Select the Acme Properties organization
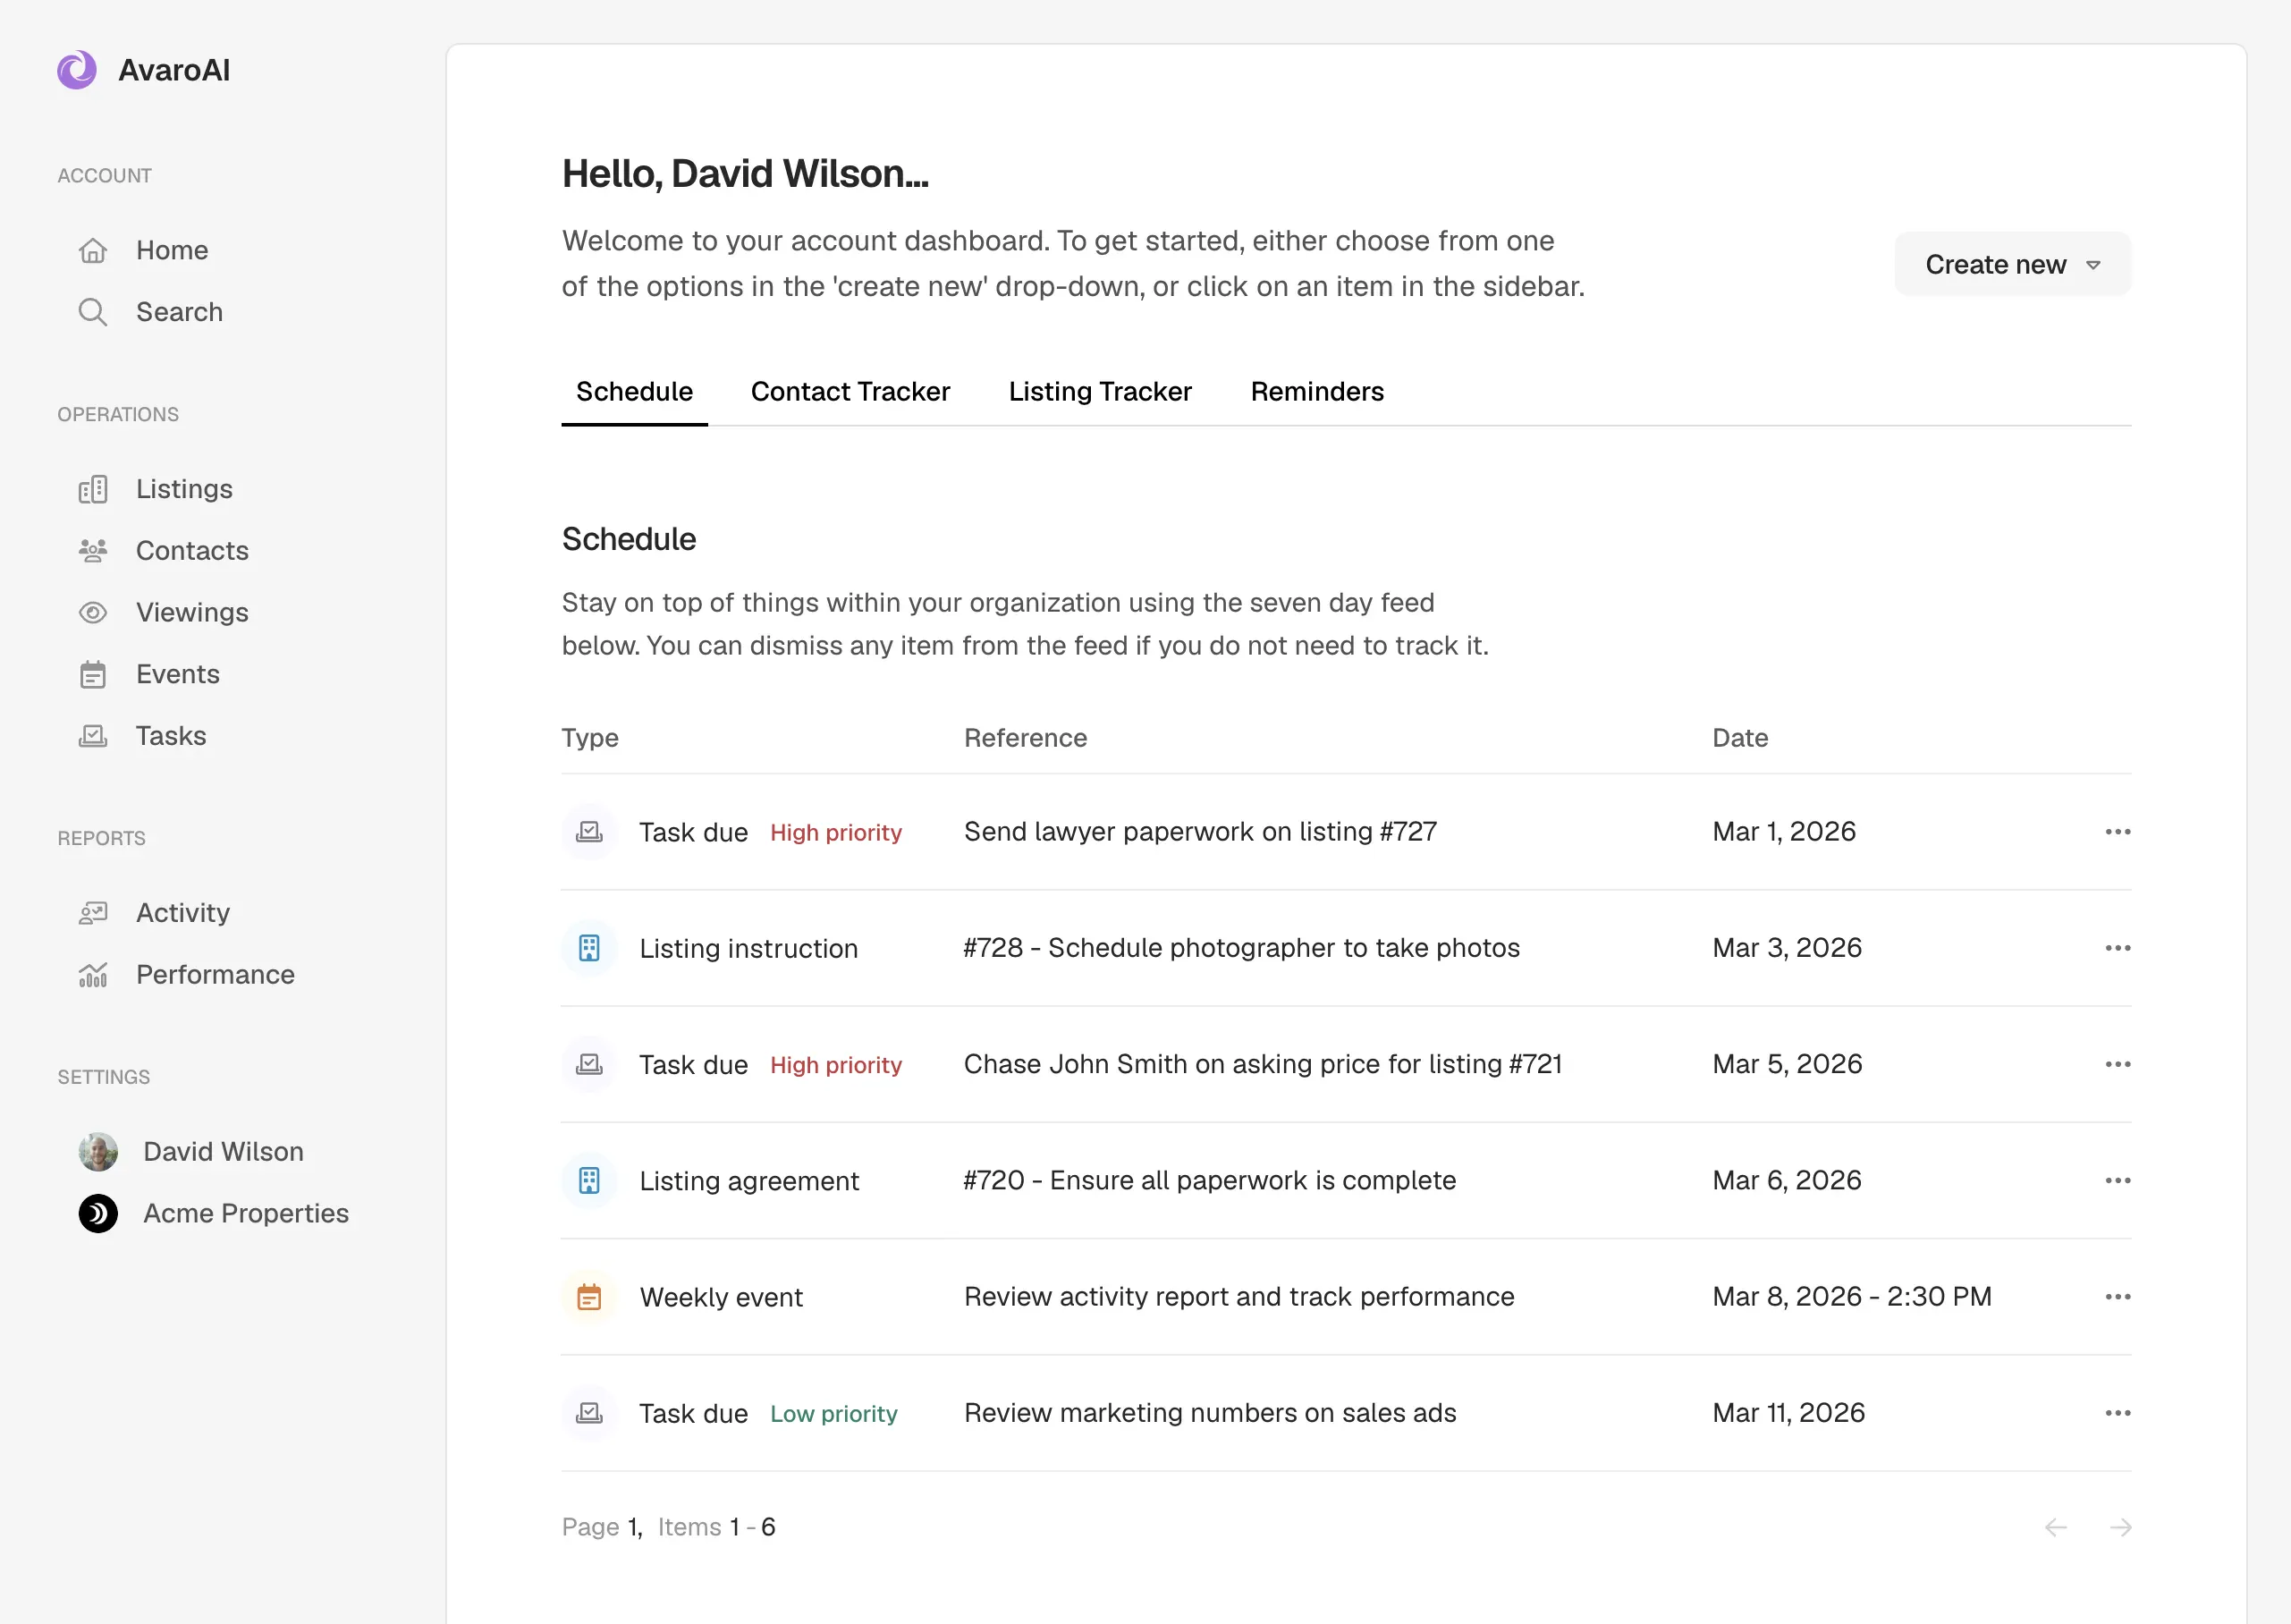2291x1624 pixels. [x=245, y=1213]
